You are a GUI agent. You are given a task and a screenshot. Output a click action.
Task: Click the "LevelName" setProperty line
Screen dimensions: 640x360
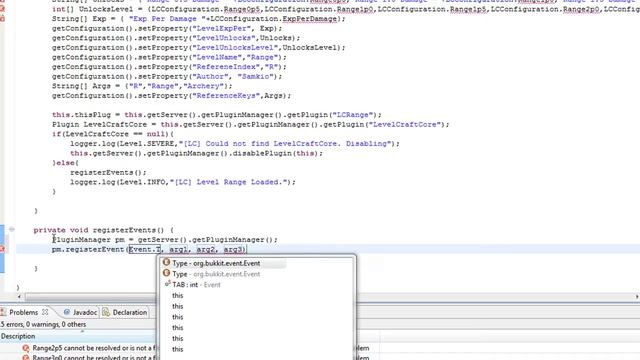169,57
